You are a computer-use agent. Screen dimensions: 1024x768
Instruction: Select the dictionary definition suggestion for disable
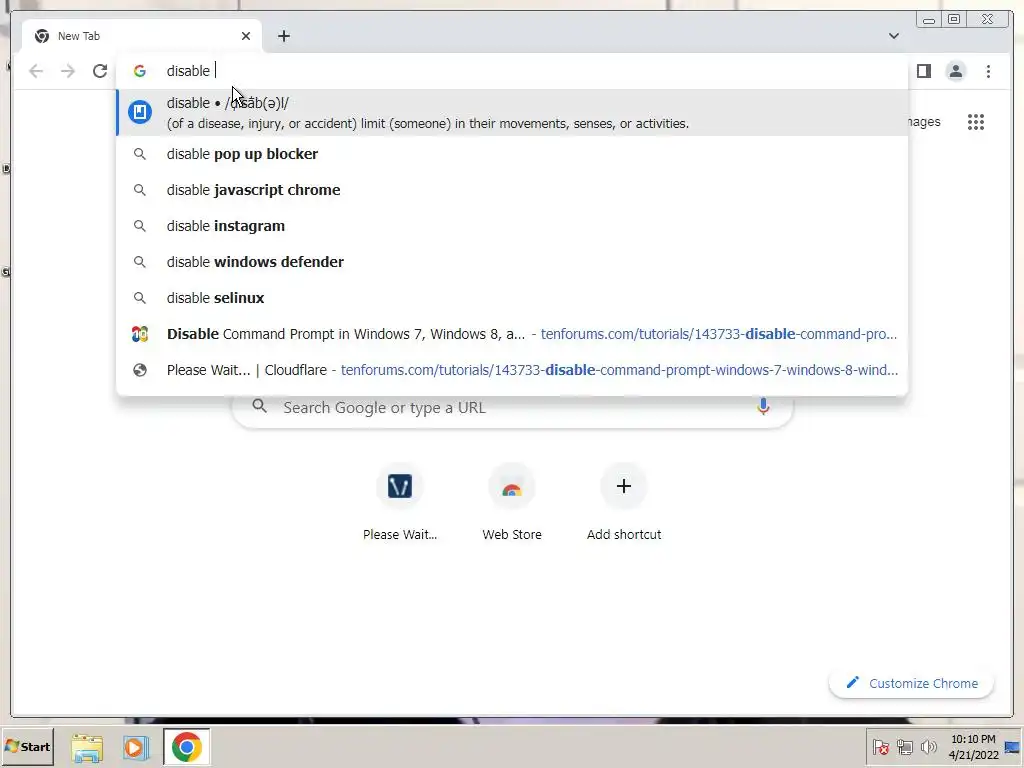point(512,112)
